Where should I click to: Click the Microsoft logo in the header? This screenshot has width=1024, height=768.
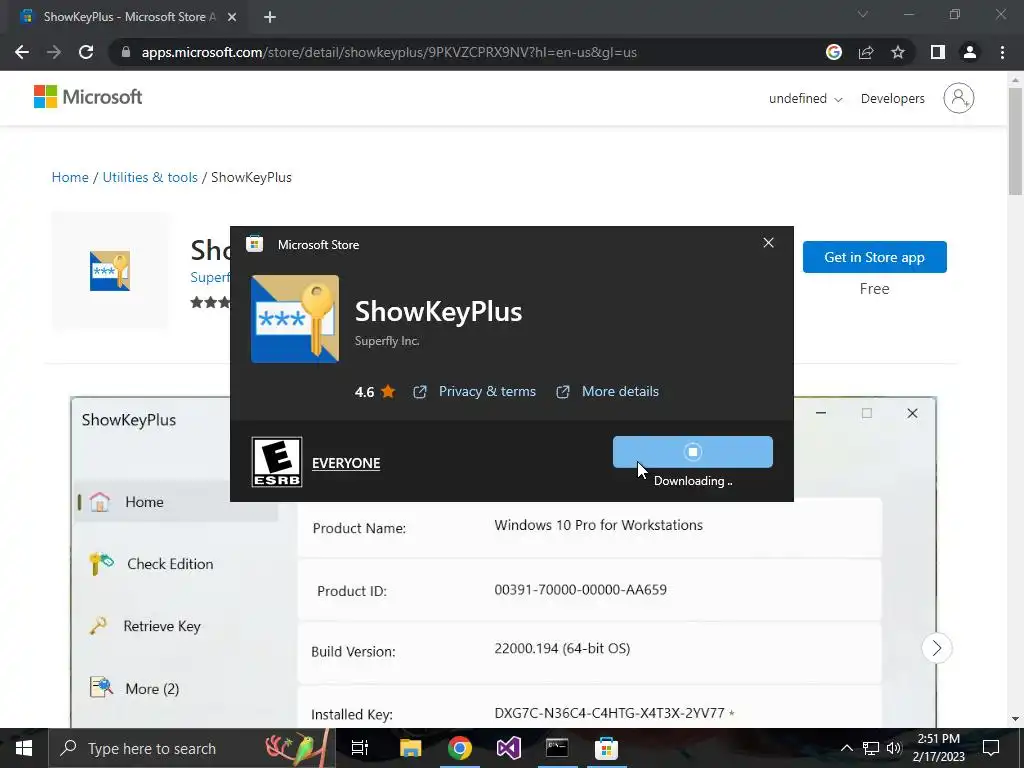pyautogui.click(x=88, y=97)
